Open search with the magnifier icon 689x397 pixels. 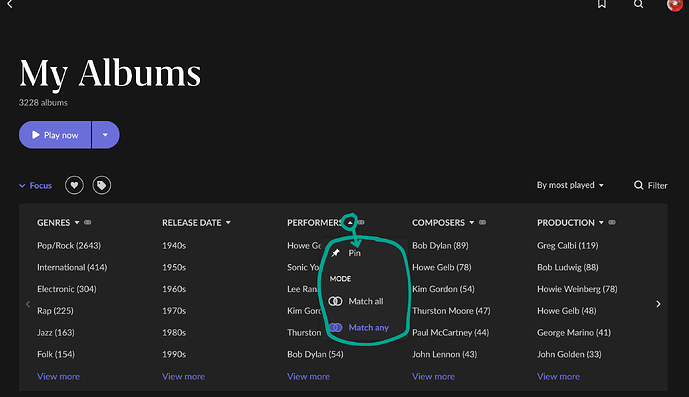[638, 4]
